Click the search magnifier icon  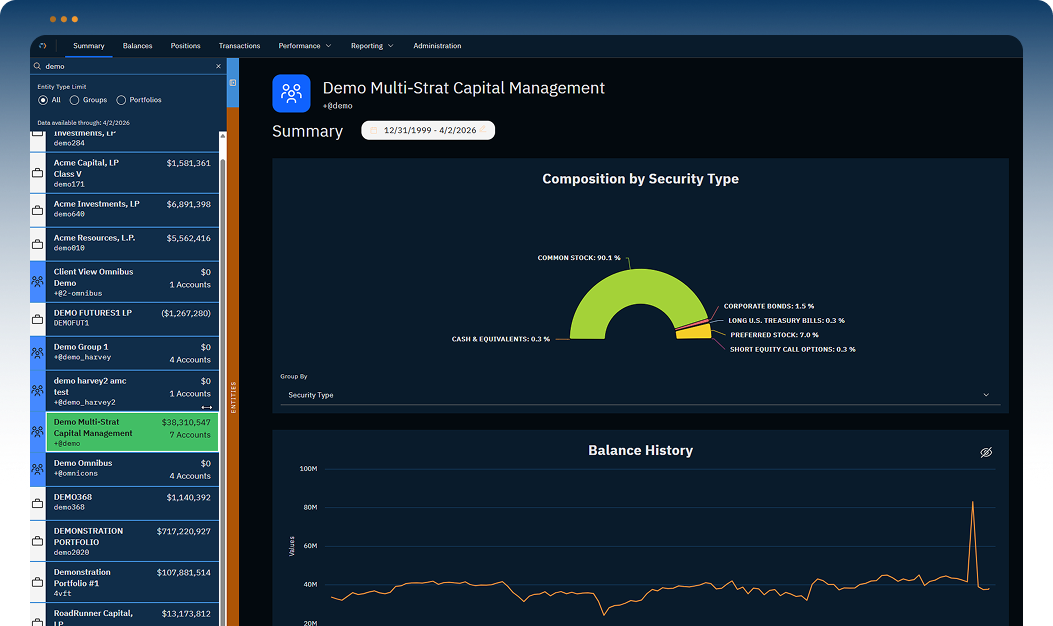[38, 66]
